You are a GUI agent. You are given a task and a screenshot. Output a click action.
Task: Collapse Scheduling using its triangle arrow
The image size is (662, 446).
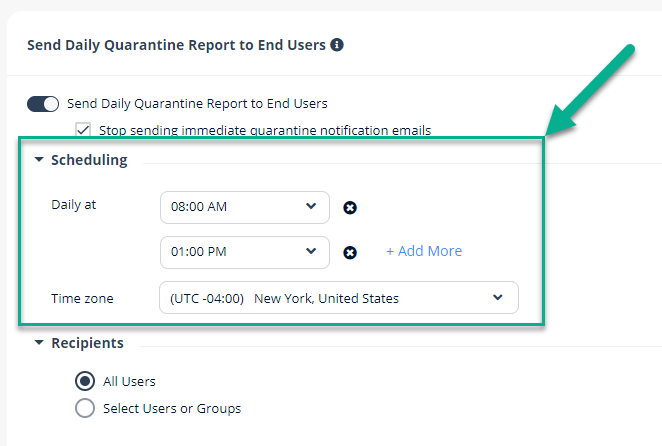point(39,160)
